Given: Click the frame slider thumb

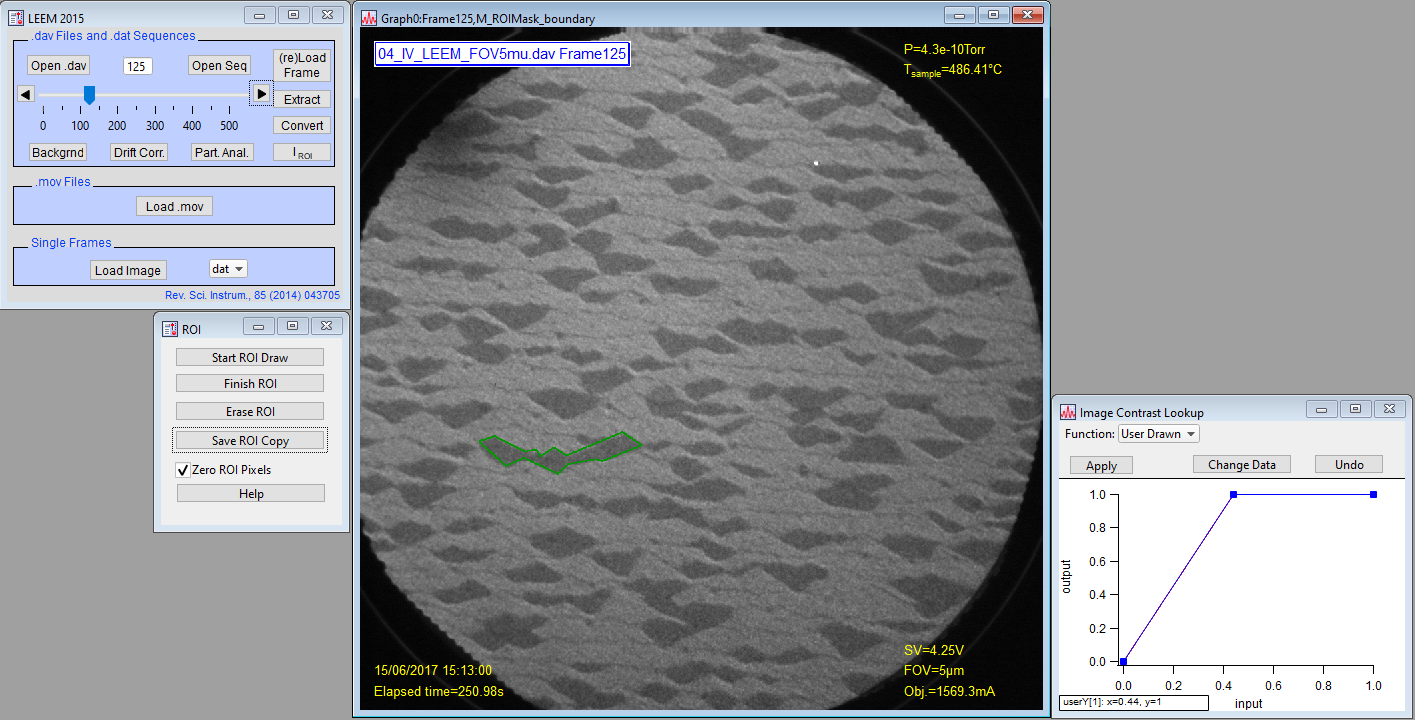Looking at the screenshot, I should point(89,95).
